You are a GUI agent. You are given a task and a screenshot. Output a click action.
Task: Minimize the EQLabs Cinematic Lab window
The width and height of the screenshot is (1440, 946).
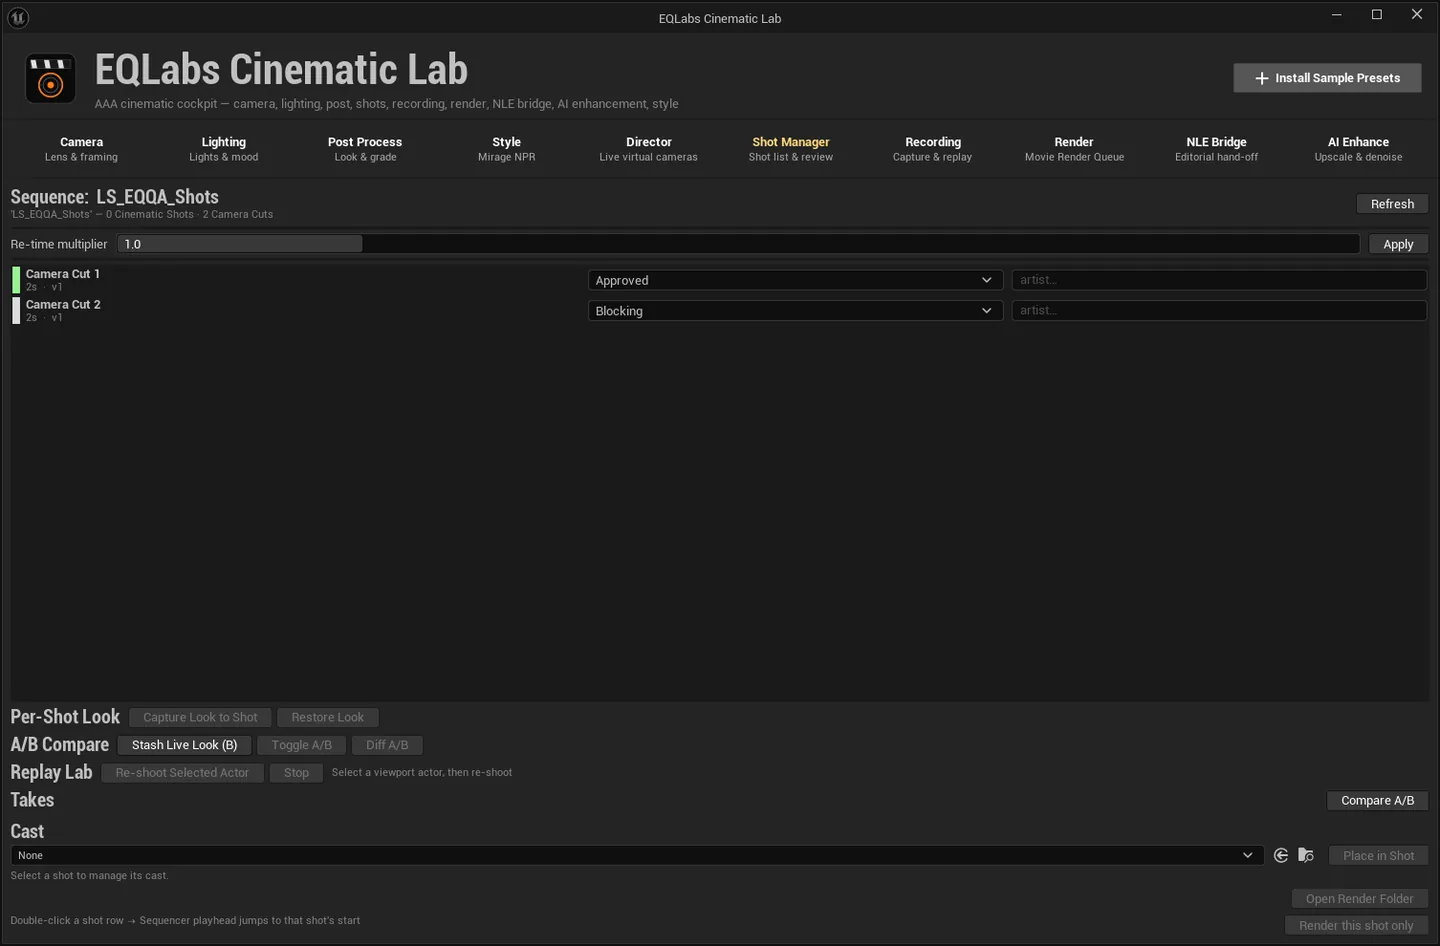pos(1337,15)
